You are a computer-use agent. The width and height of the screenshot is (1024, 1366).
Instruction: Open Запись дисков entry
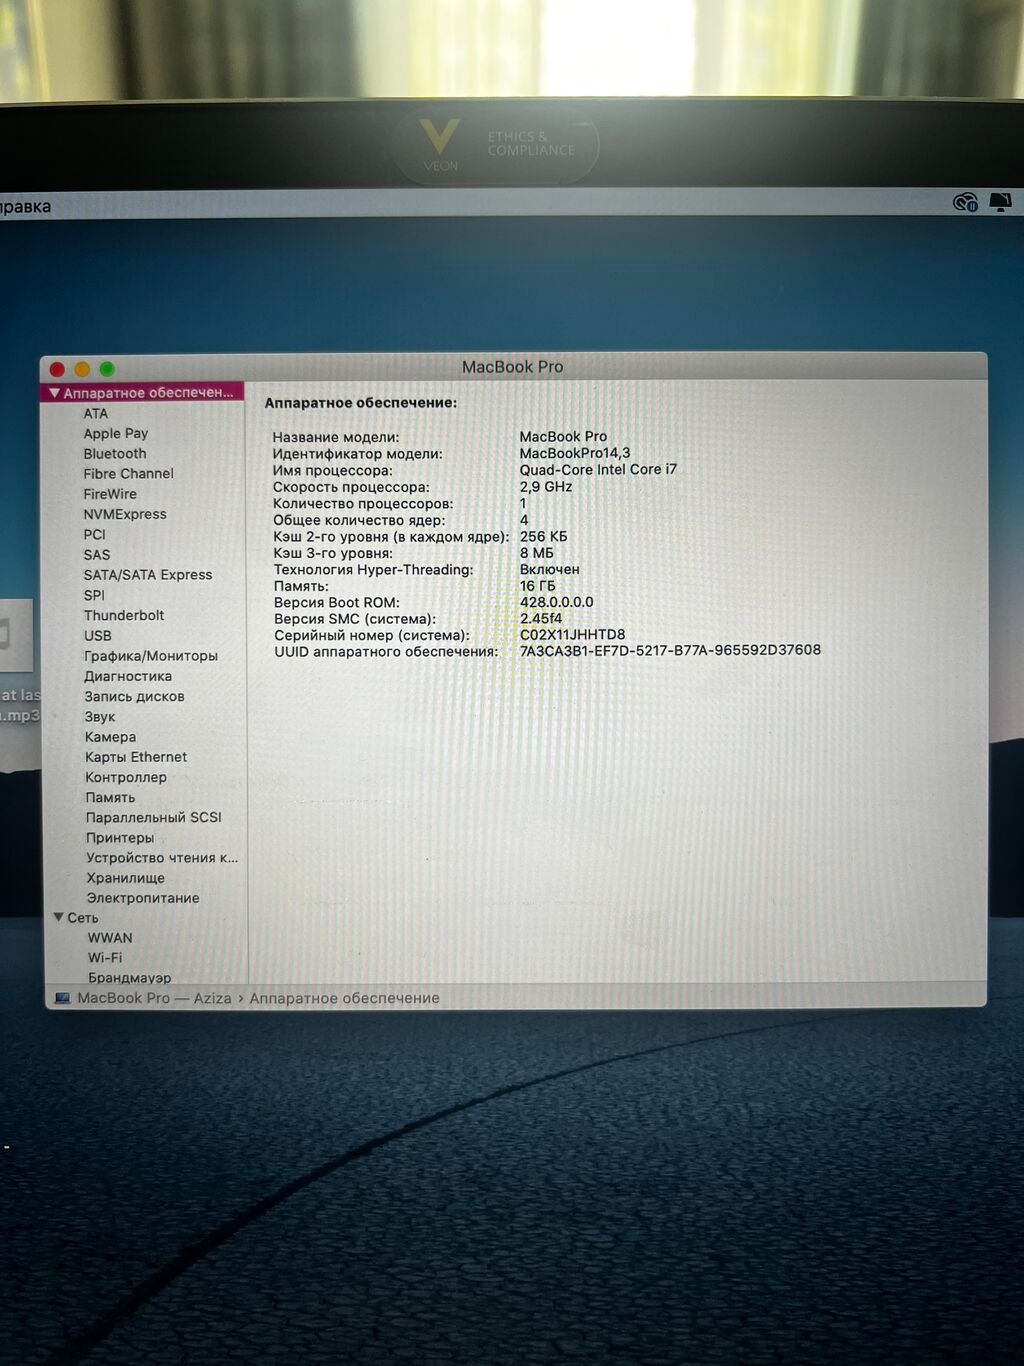click(x=134, y=696)
